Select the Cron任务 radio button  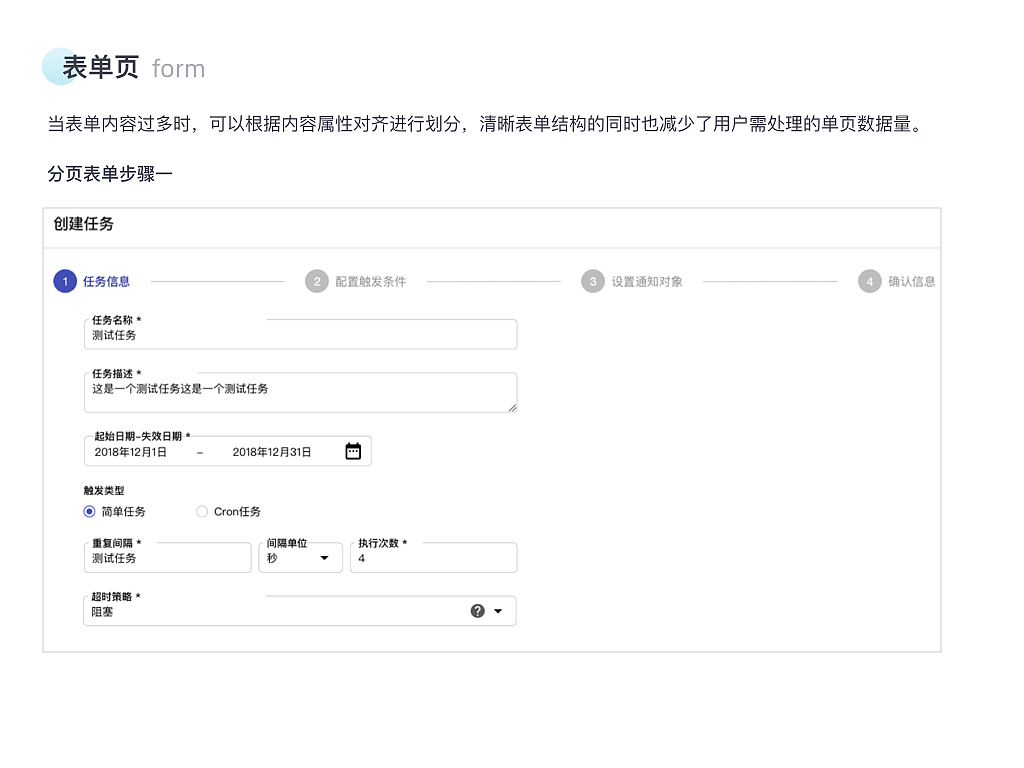coord(201,511)
